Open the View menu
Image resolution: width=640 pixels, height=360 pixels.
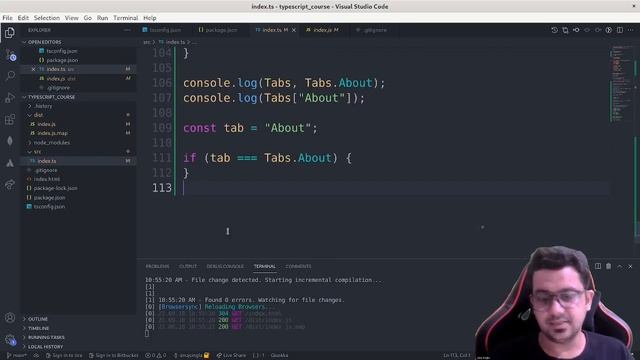[71, 18]
